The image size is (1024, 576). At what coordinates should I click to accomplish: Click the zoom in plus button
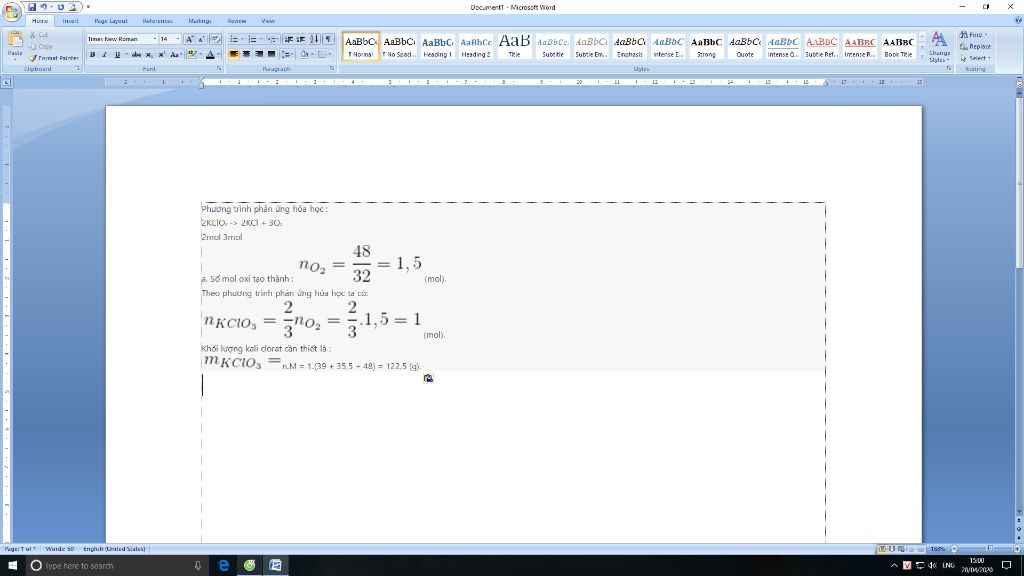pos(1017,549)
